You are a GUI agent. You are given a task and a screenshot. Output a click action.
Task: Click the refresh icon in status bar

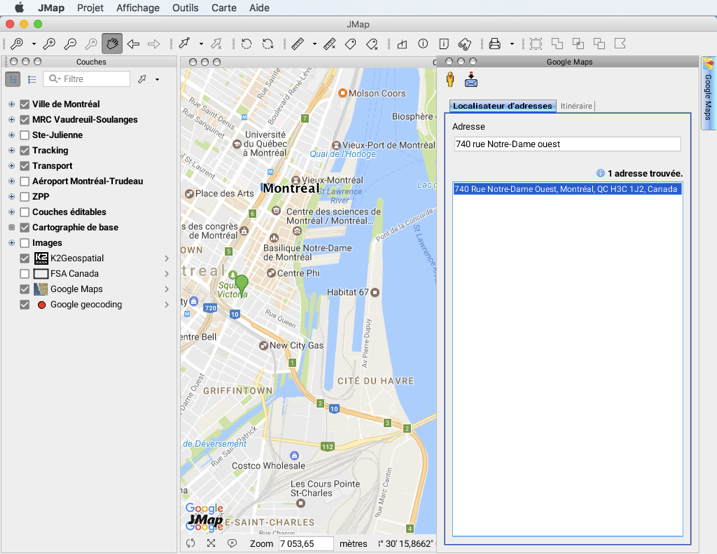pyautogui.click(x=190, y=543)
